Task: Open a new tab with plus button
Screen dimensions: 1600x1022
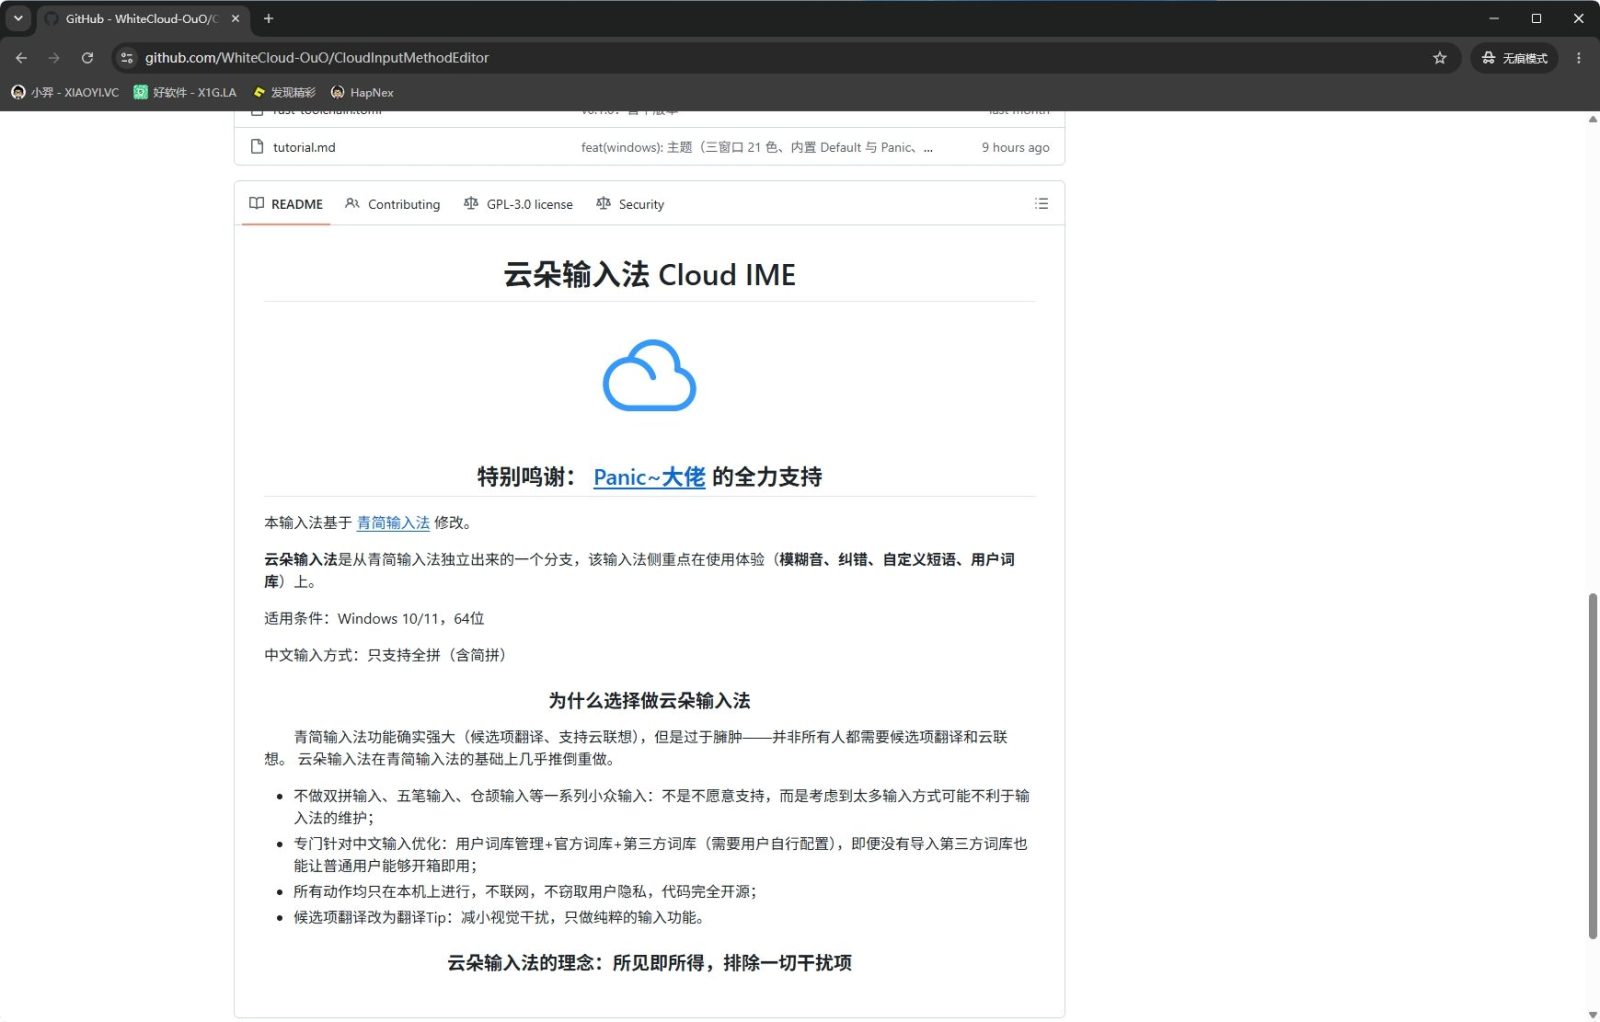Action: 268,18
